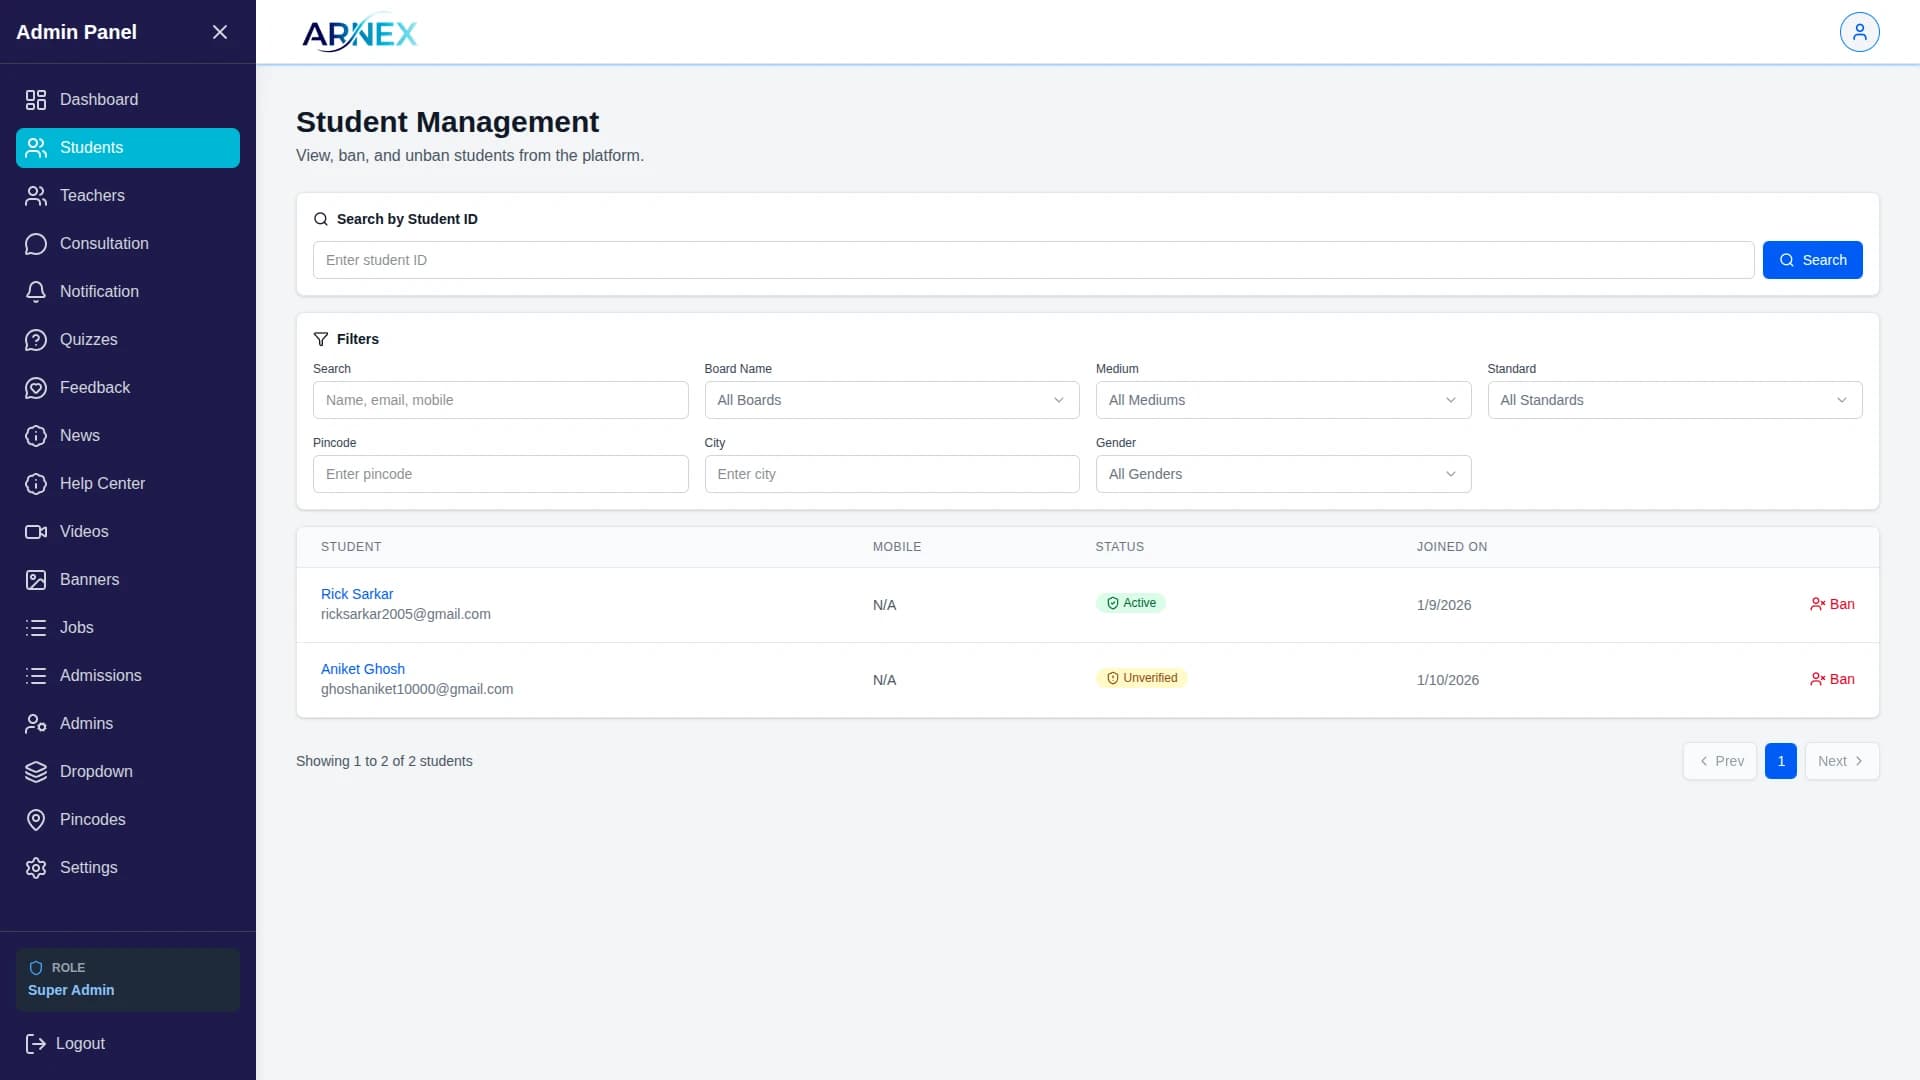Click the Consultation chat bubble icon
Viewport: 1920px width, 1080px height.
tap(36, 244)
